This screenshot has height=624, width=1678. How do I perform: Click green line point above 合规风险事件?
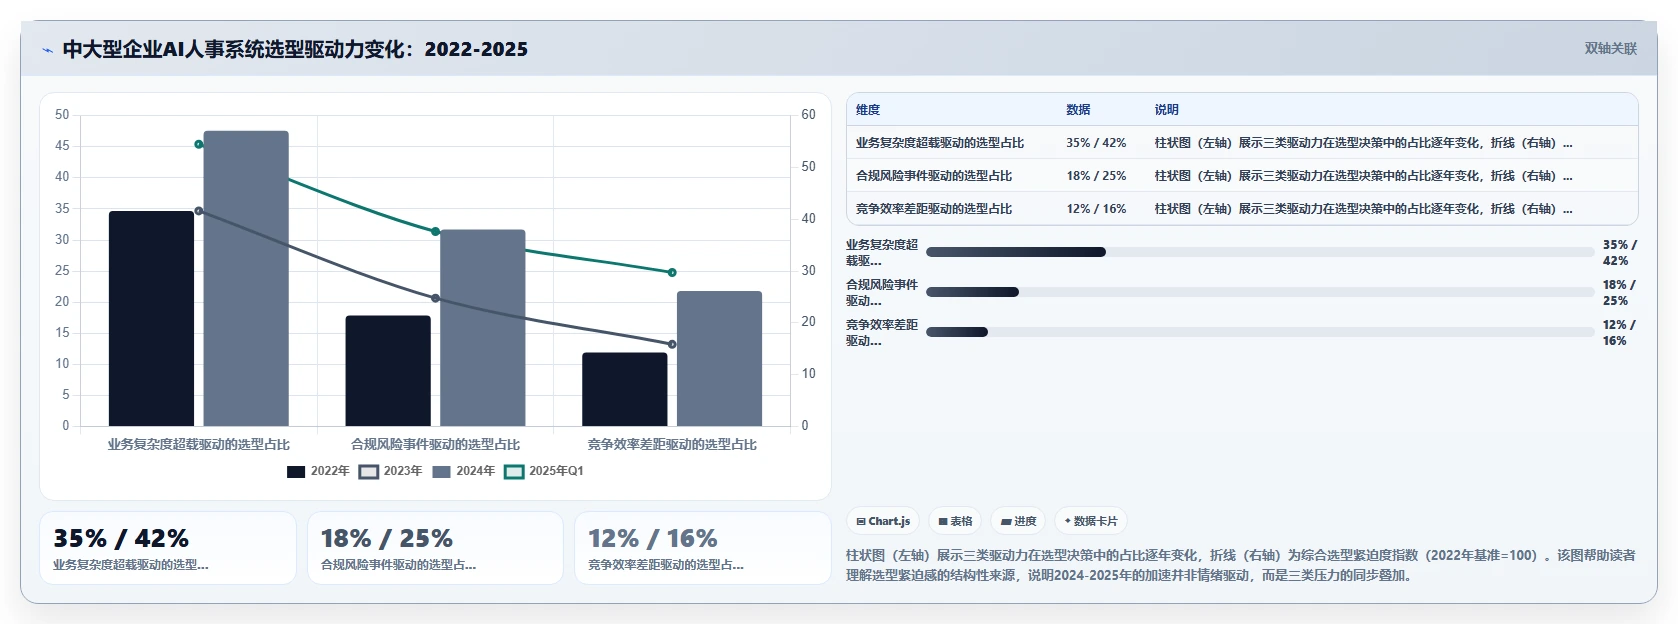pyautogui.click(x=435, y=231)
